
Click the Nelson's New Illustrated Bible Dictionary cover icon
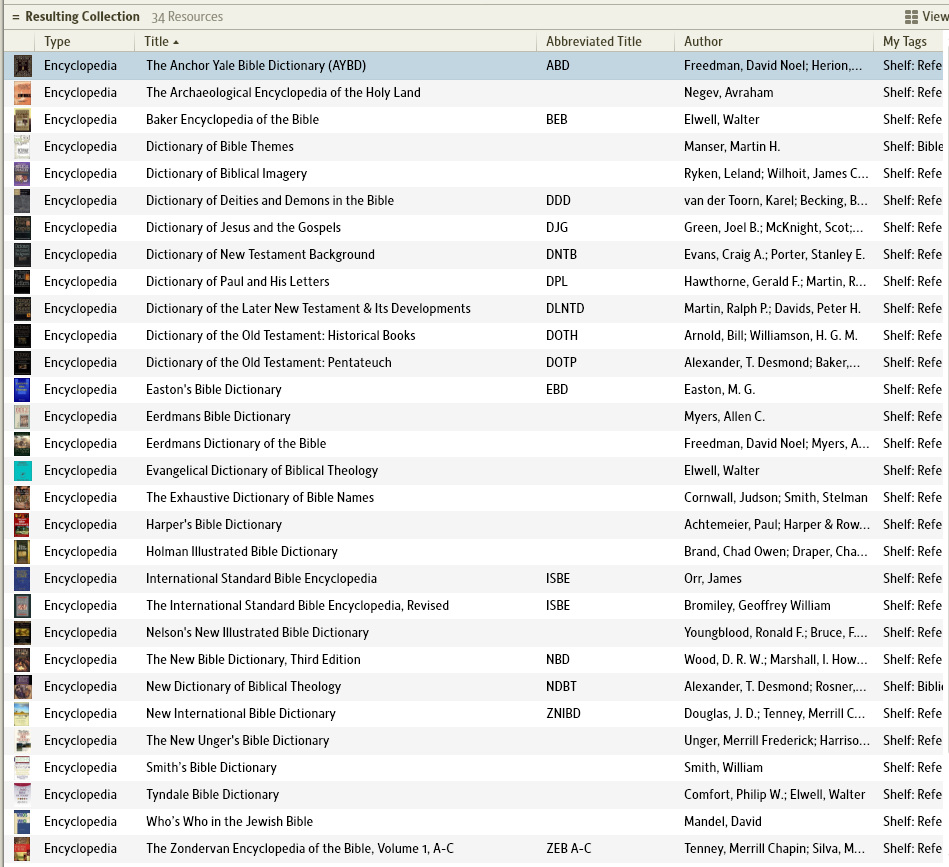(x=22, y=632)
